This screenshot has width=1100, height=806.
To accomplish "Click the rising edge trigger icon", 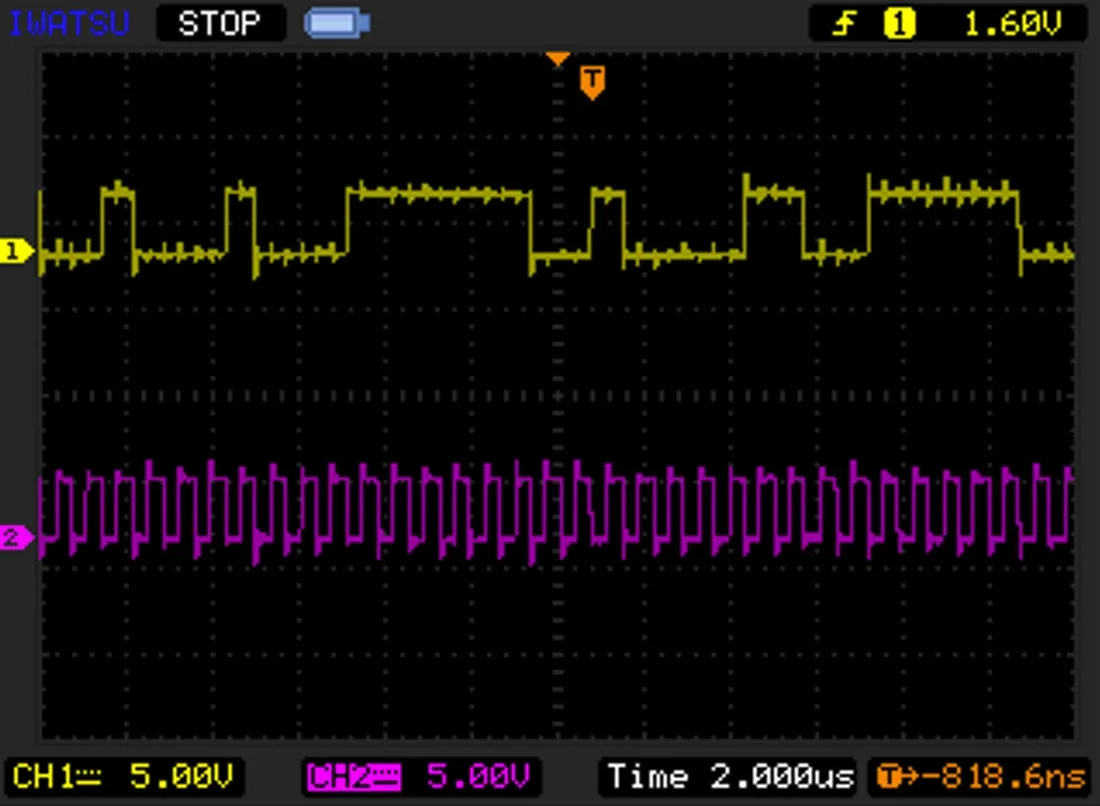I will coord(845,25).
